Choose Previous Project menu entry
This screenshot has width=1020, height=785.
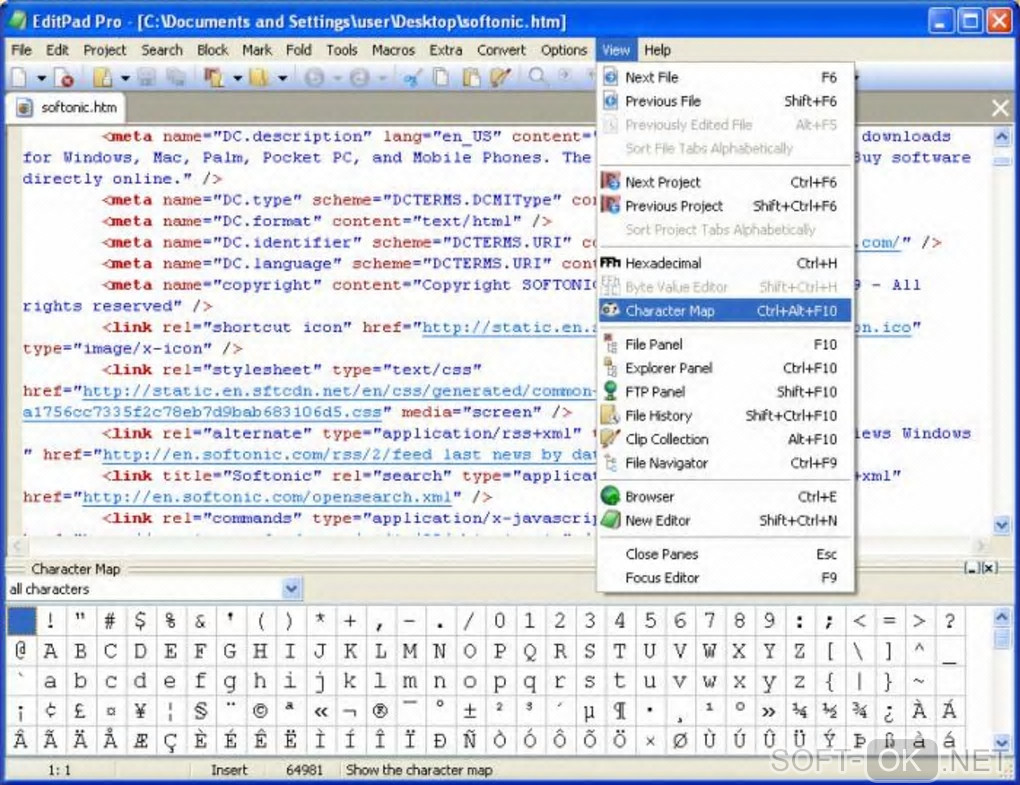pos(725,206)
